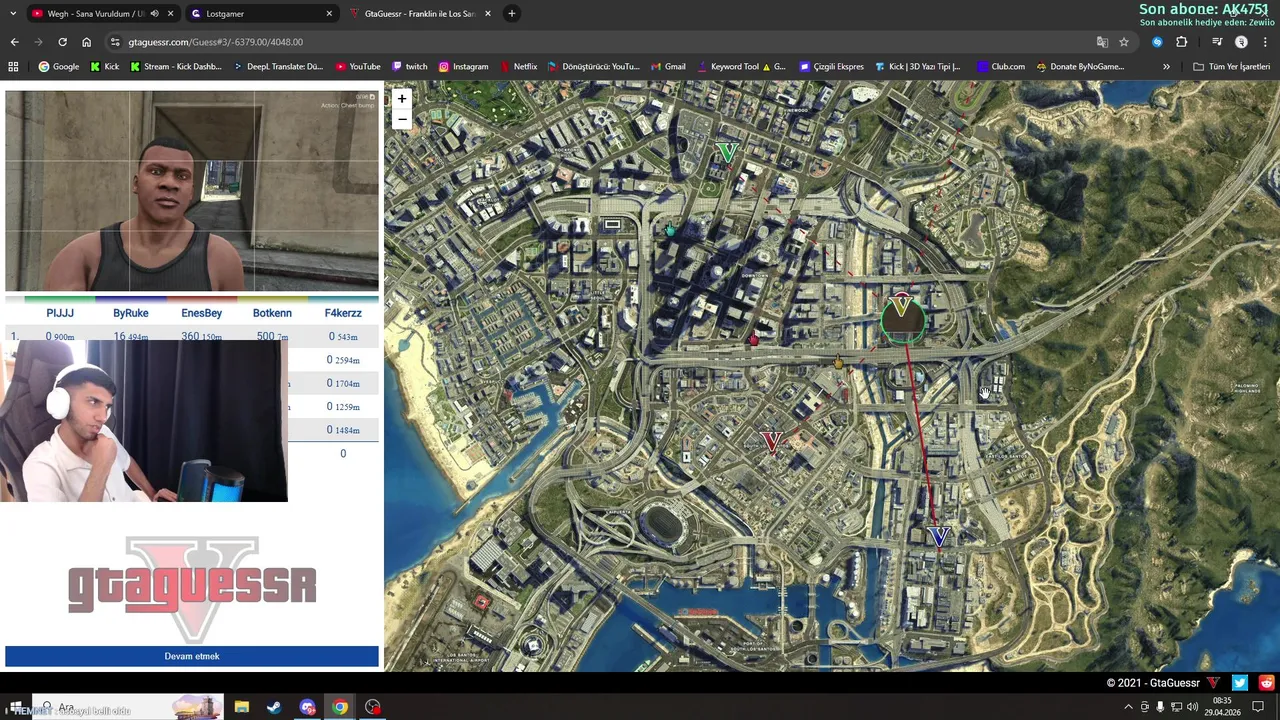Open the Donate ByNoGame bookmark
The width and height of the screenshot is (1280, 720).
click(1080, 67)
